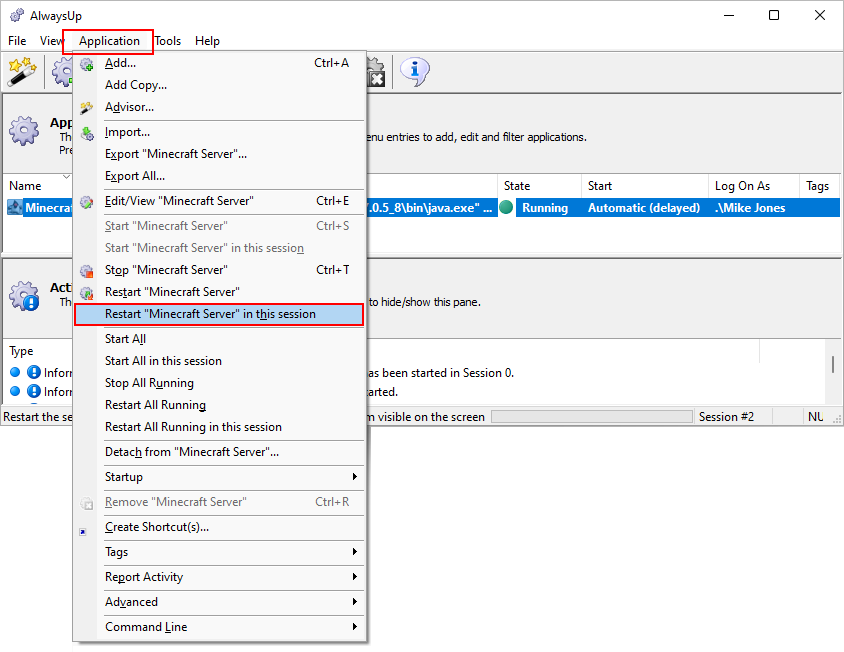Viewport: 844px width, 652px height.
Task: Click the Restart menu entry gear icon
Action: click(x=86, y=292)
